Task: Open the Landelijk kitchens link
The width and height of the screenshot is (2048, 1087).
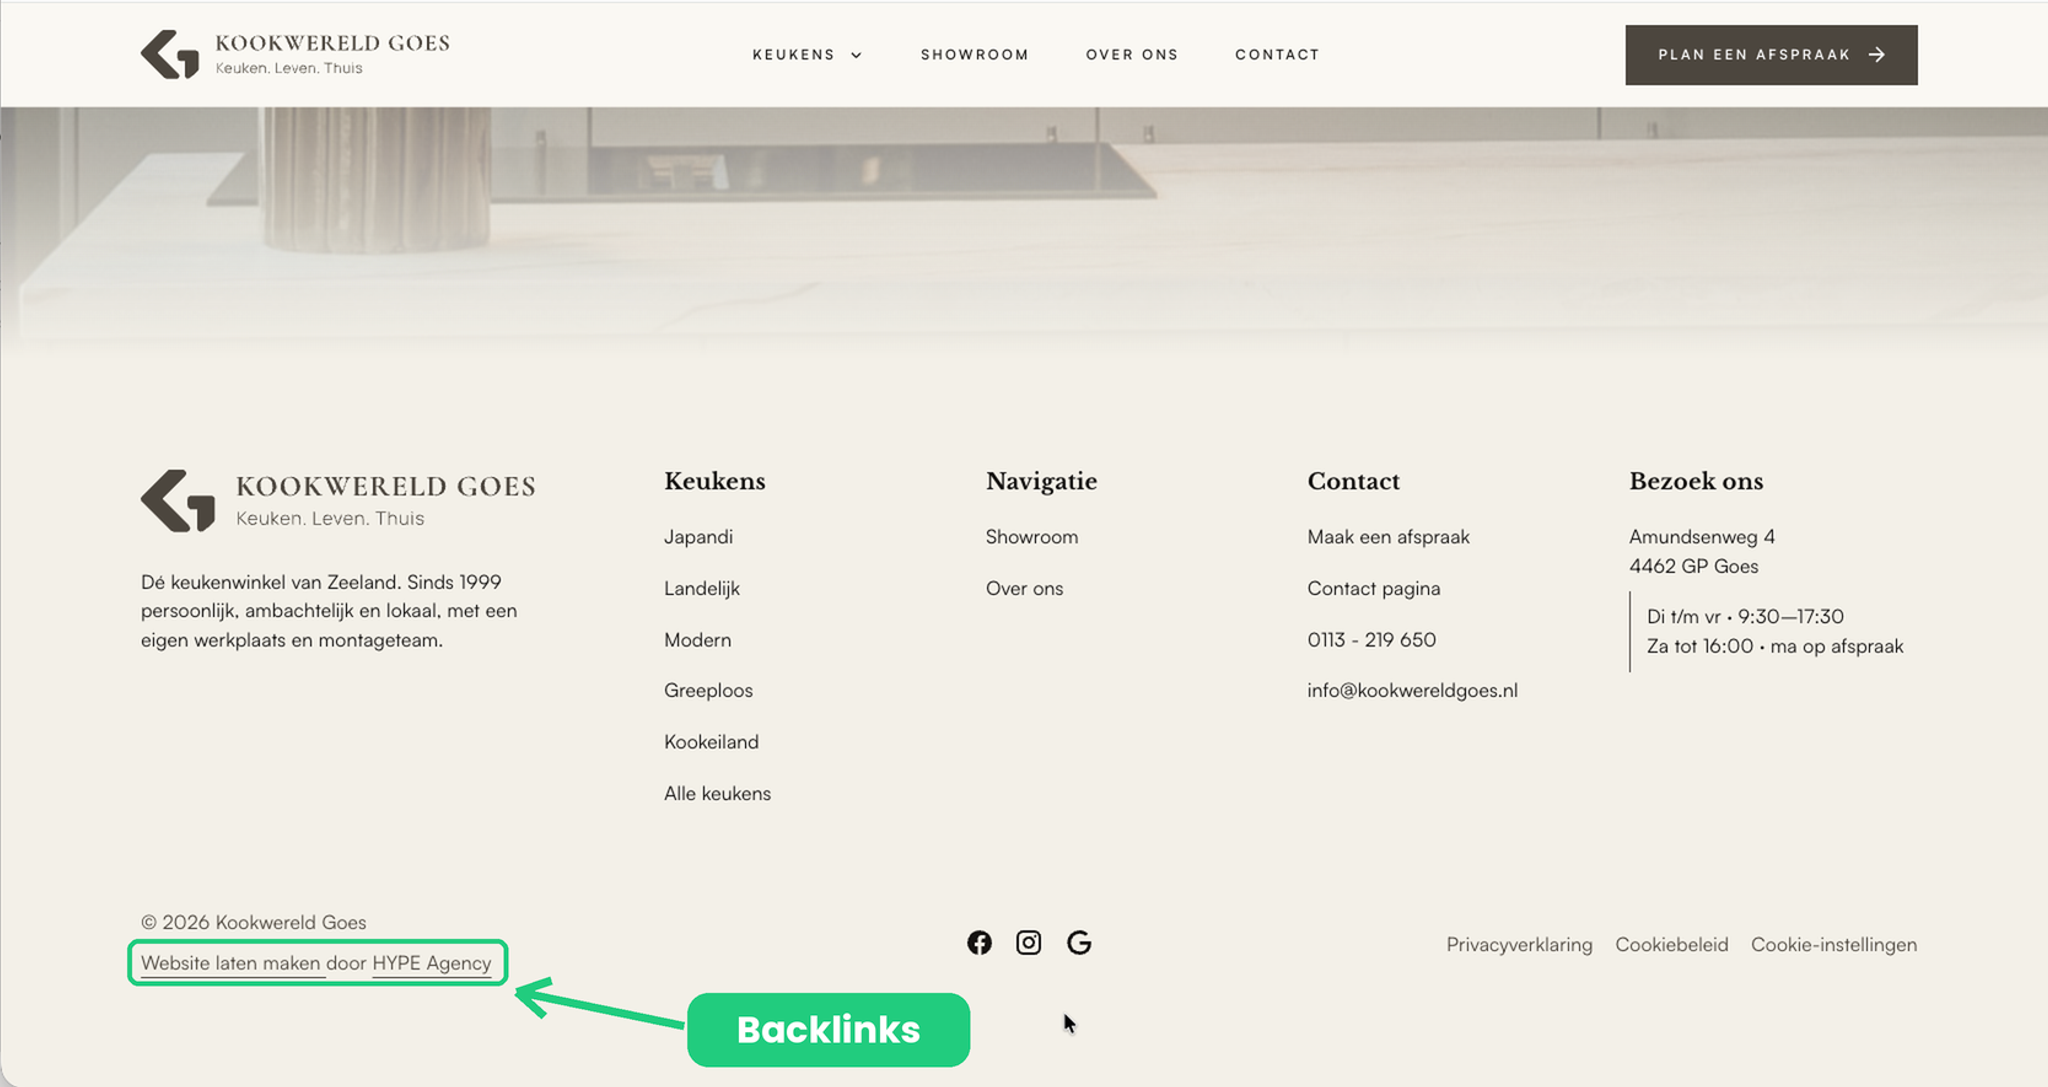Action: (702, 589)
